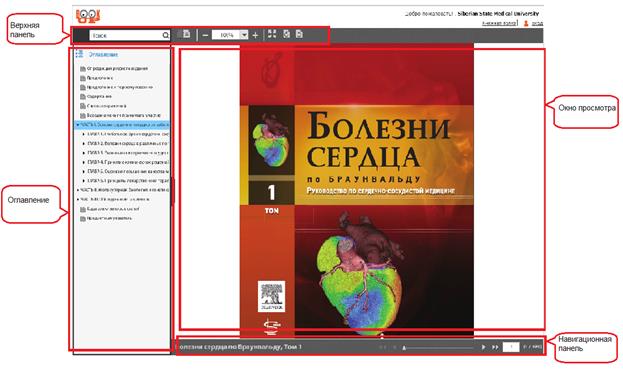Click the orange user icon at top right
This screenshot has height=372, width=623.
pos(526,23)
